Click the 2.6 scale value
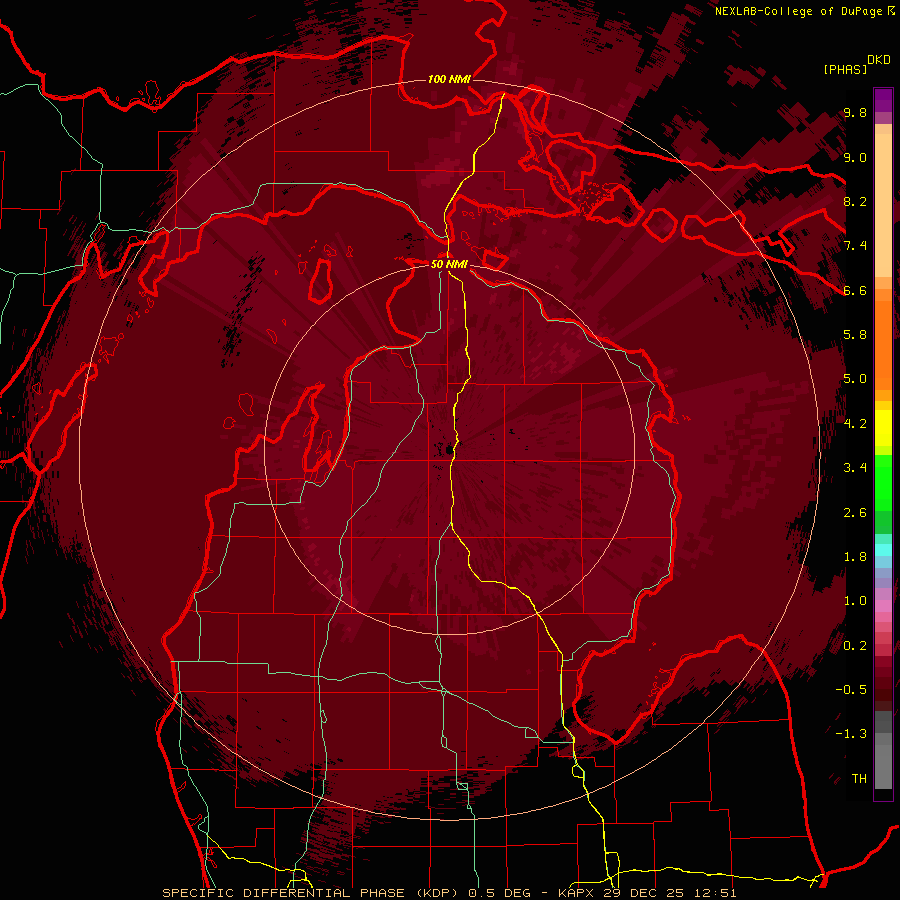900x900 pixels. coord(855,513)
